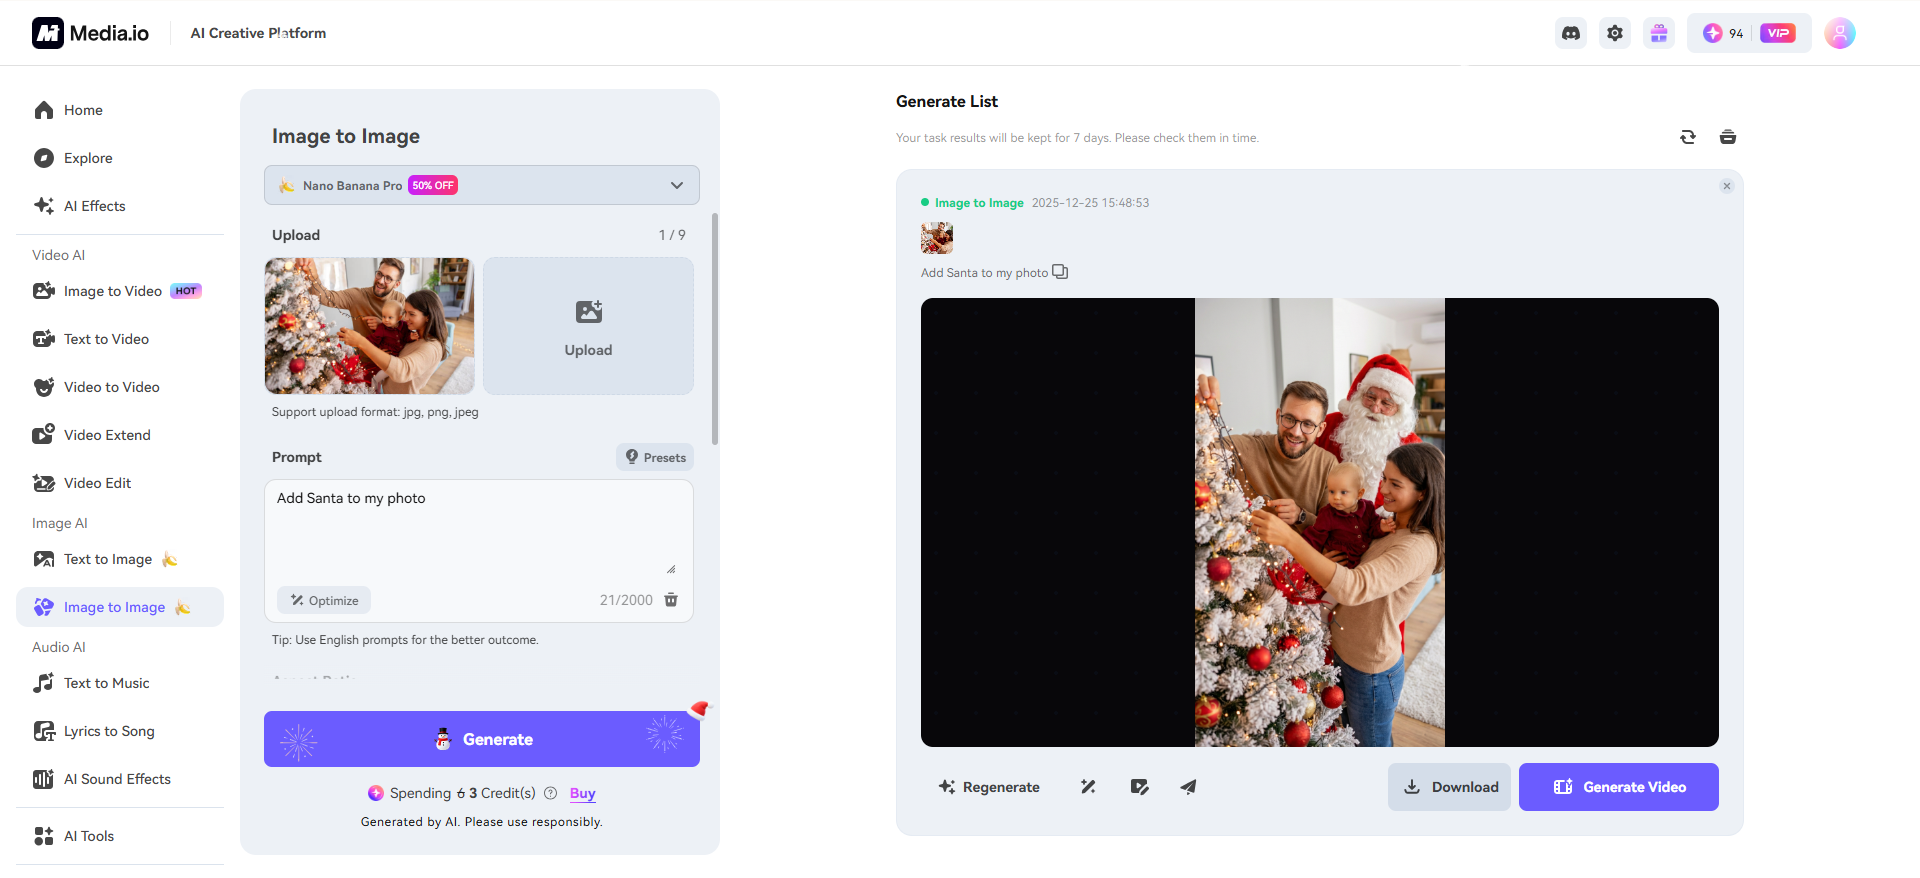Screen dimensions: 1920x878
Task: Open prompt Presets
Action: tap(655, 457)
